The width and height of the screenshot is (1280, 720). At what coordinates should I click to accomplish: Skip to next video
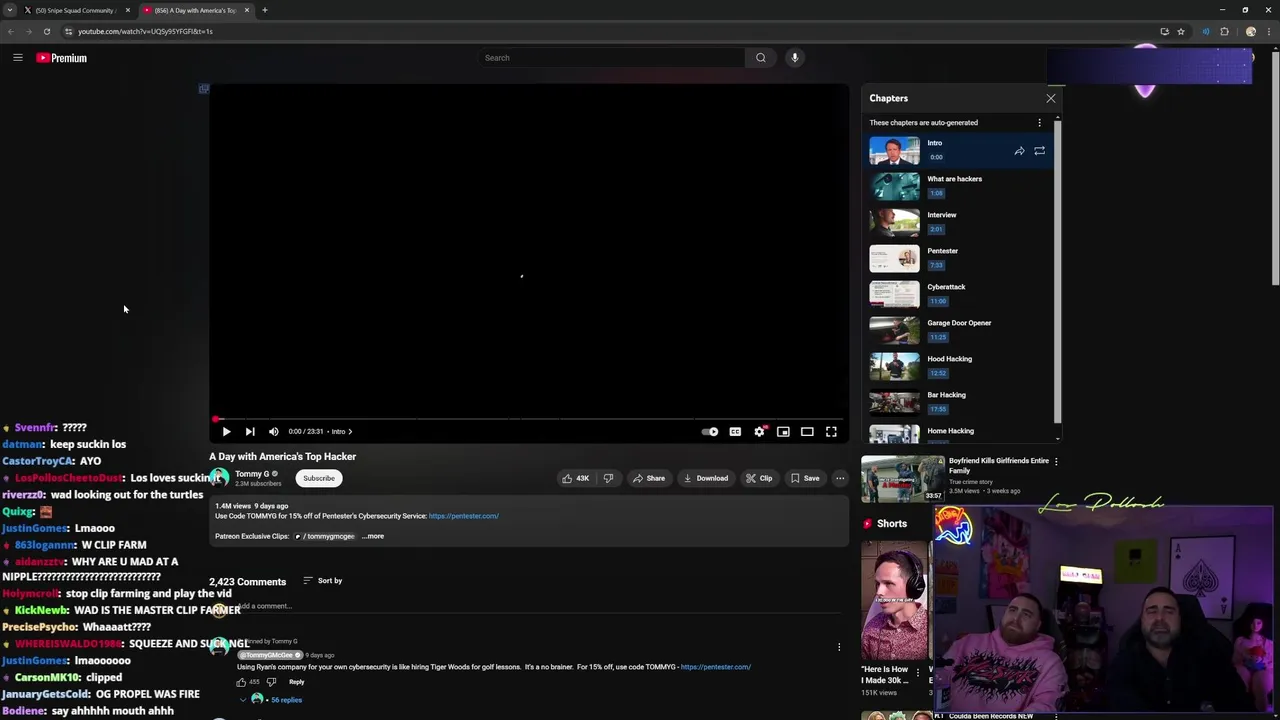(x=250, y=432)
